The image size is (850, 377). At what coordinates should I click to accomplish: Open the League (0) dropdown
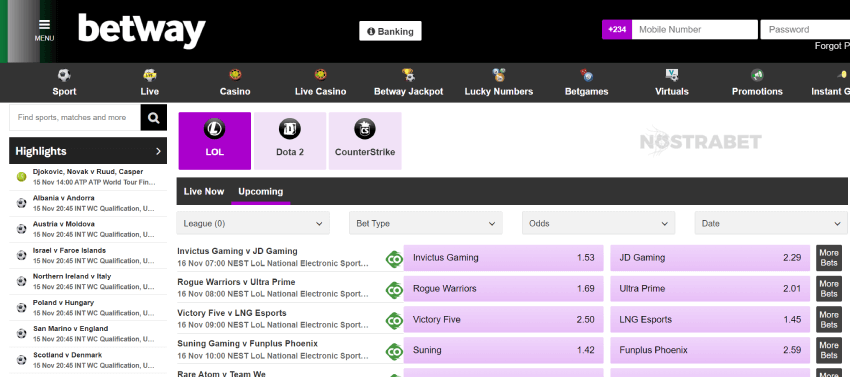click(x=253, y=223)
